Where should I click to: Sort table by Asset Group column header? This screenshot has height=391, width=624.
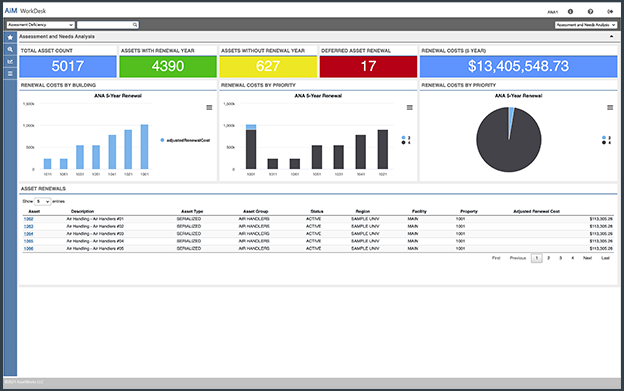255,212
